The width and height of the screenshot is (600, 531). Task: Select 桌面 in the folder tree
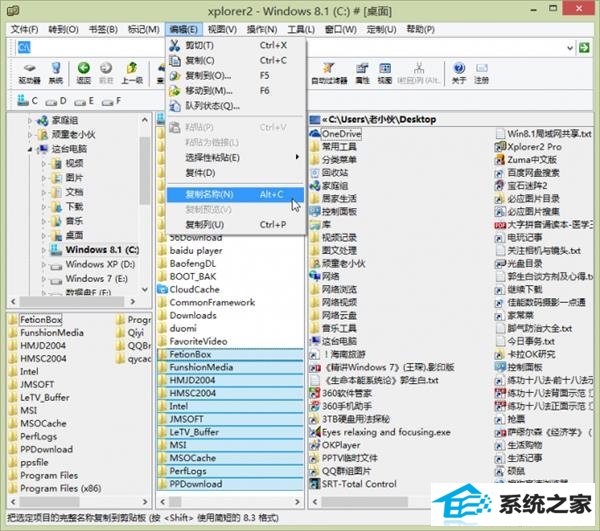tap(74, 235)
